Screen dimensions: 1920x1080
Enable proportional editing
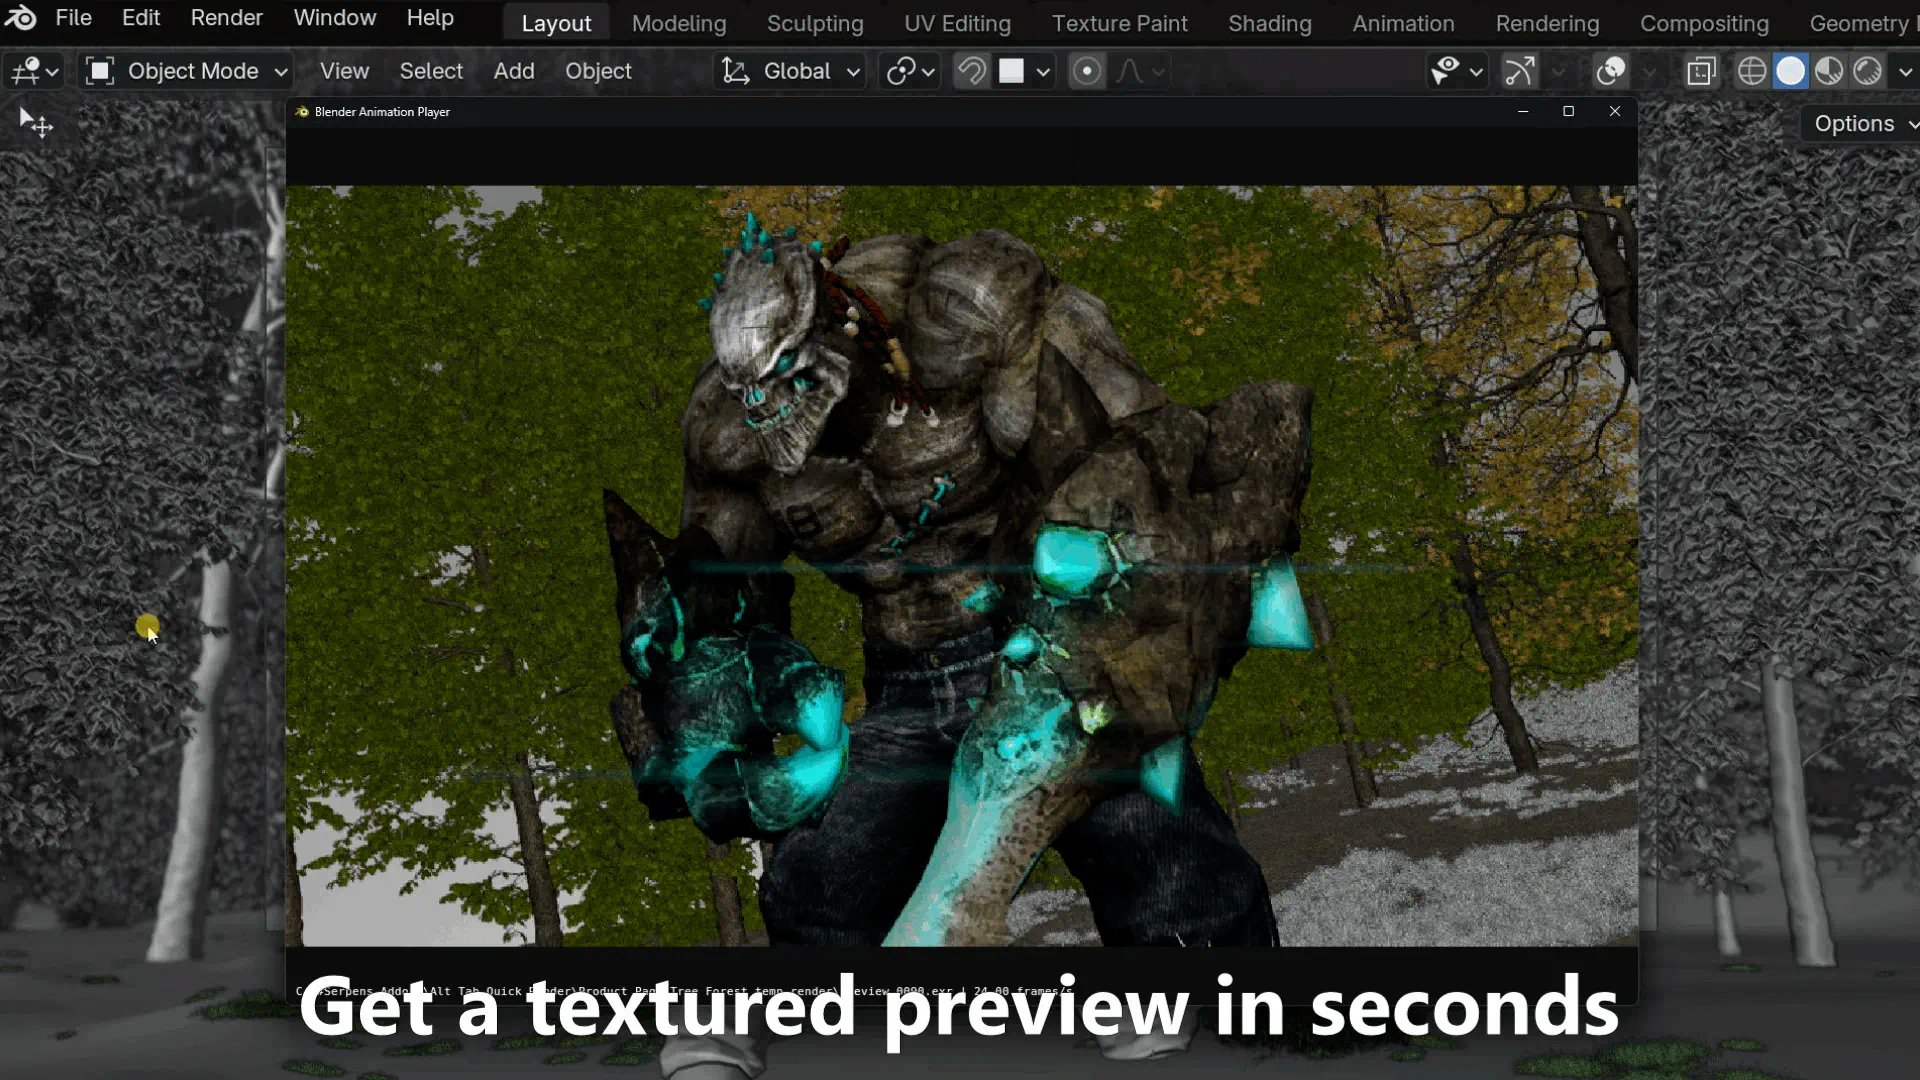[1087, 70]
